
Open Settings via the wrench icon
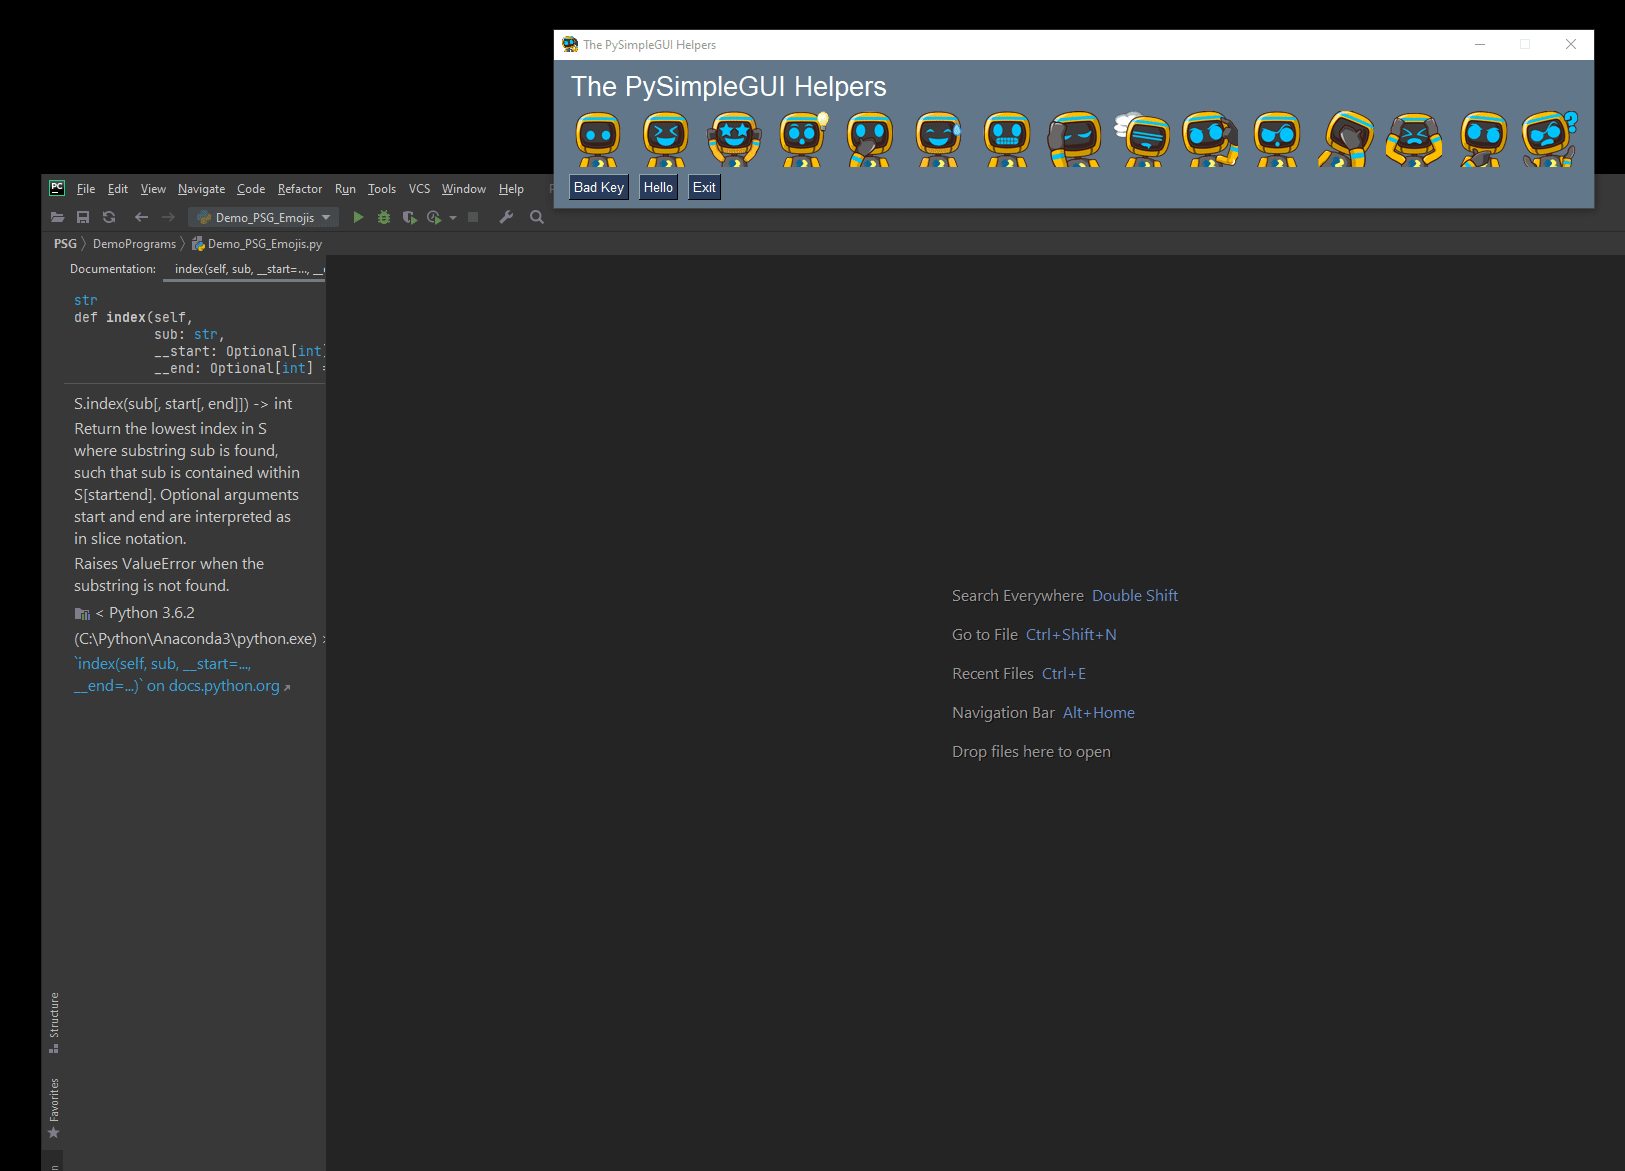(507, 217)
